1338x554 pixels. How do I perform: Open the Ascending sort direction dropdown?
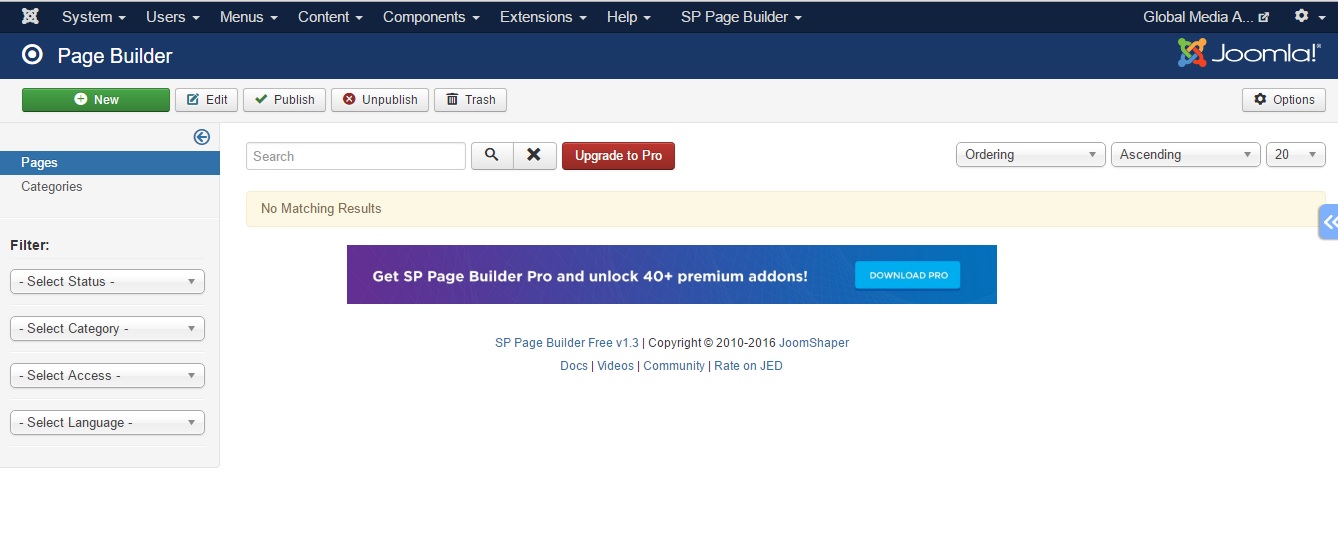[x=1186, y=155]
